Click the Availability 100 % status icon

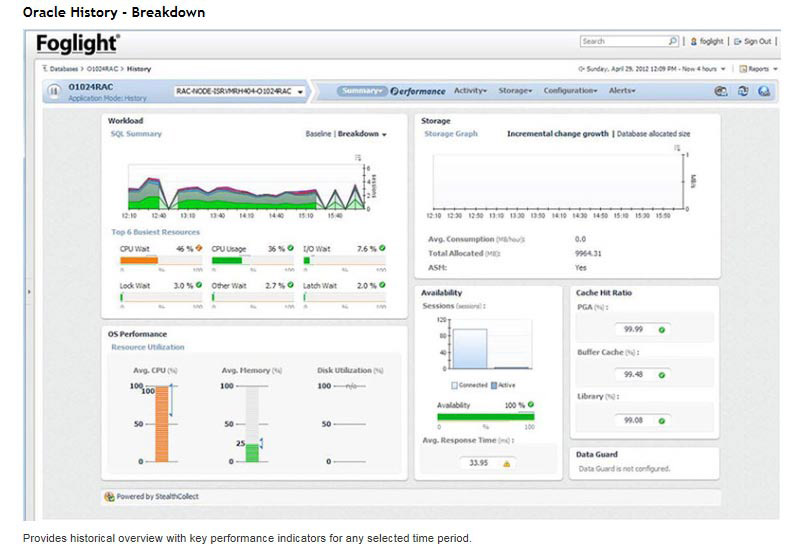pos(531,405)
